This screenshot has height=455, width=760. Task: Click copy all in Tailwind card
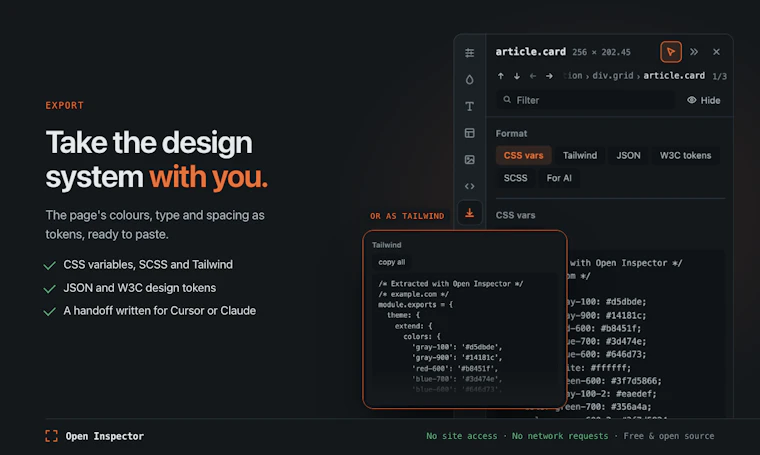pyautogui.click(x=392, y=262)
